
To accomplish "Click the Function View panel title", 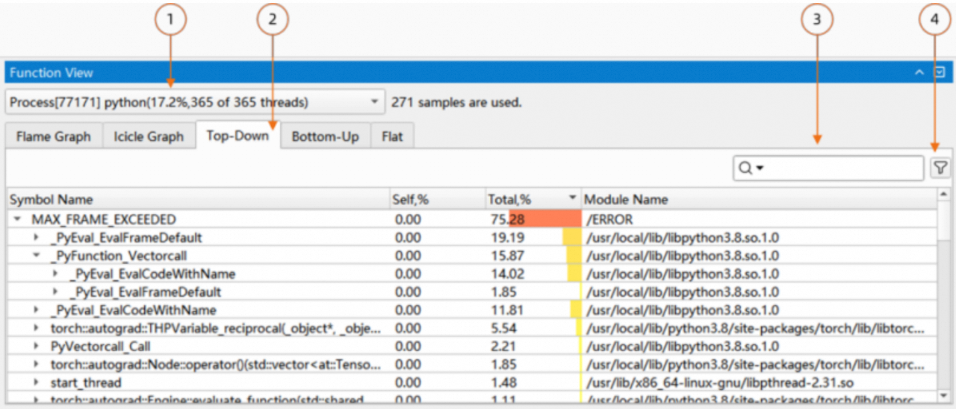I will (x=51, y=73).
